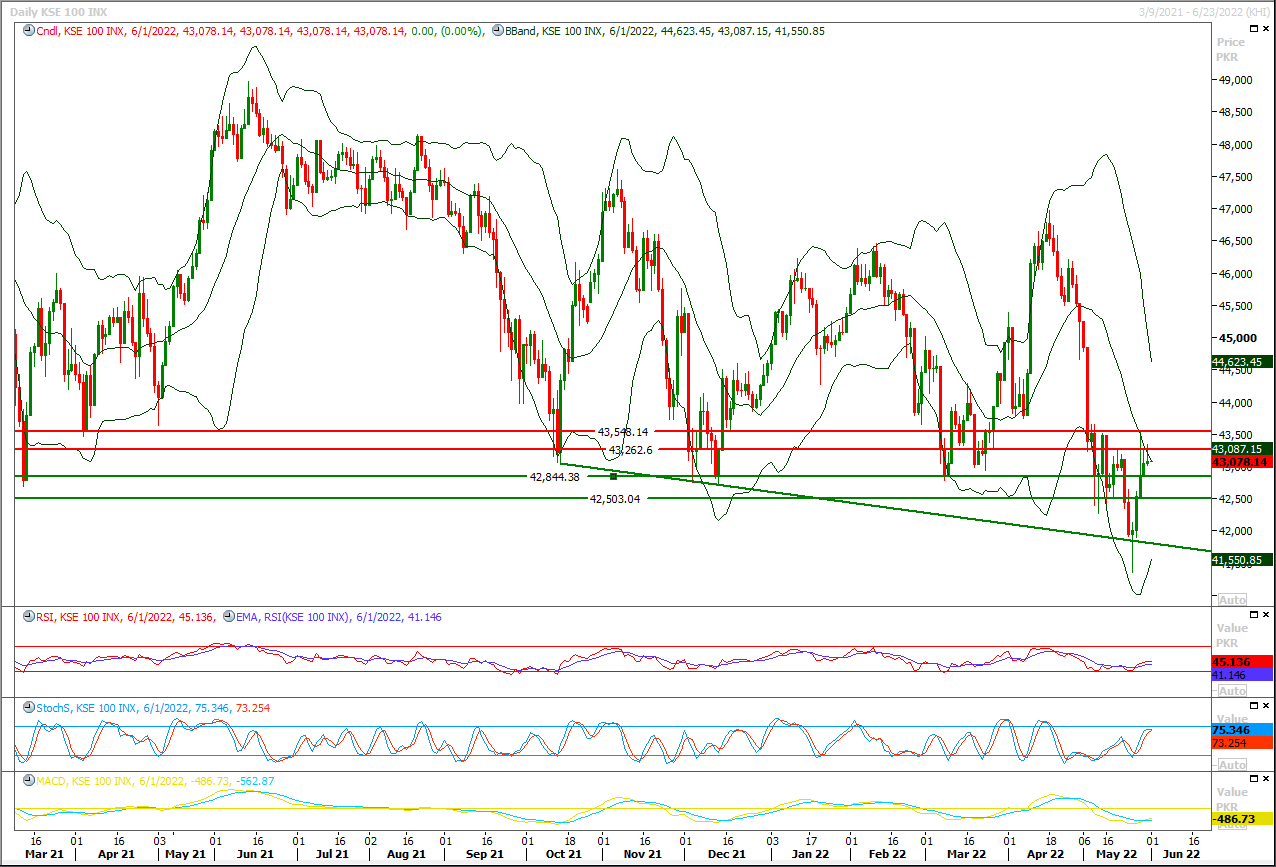Click the Jan 22 time axis label

[809, 854]
